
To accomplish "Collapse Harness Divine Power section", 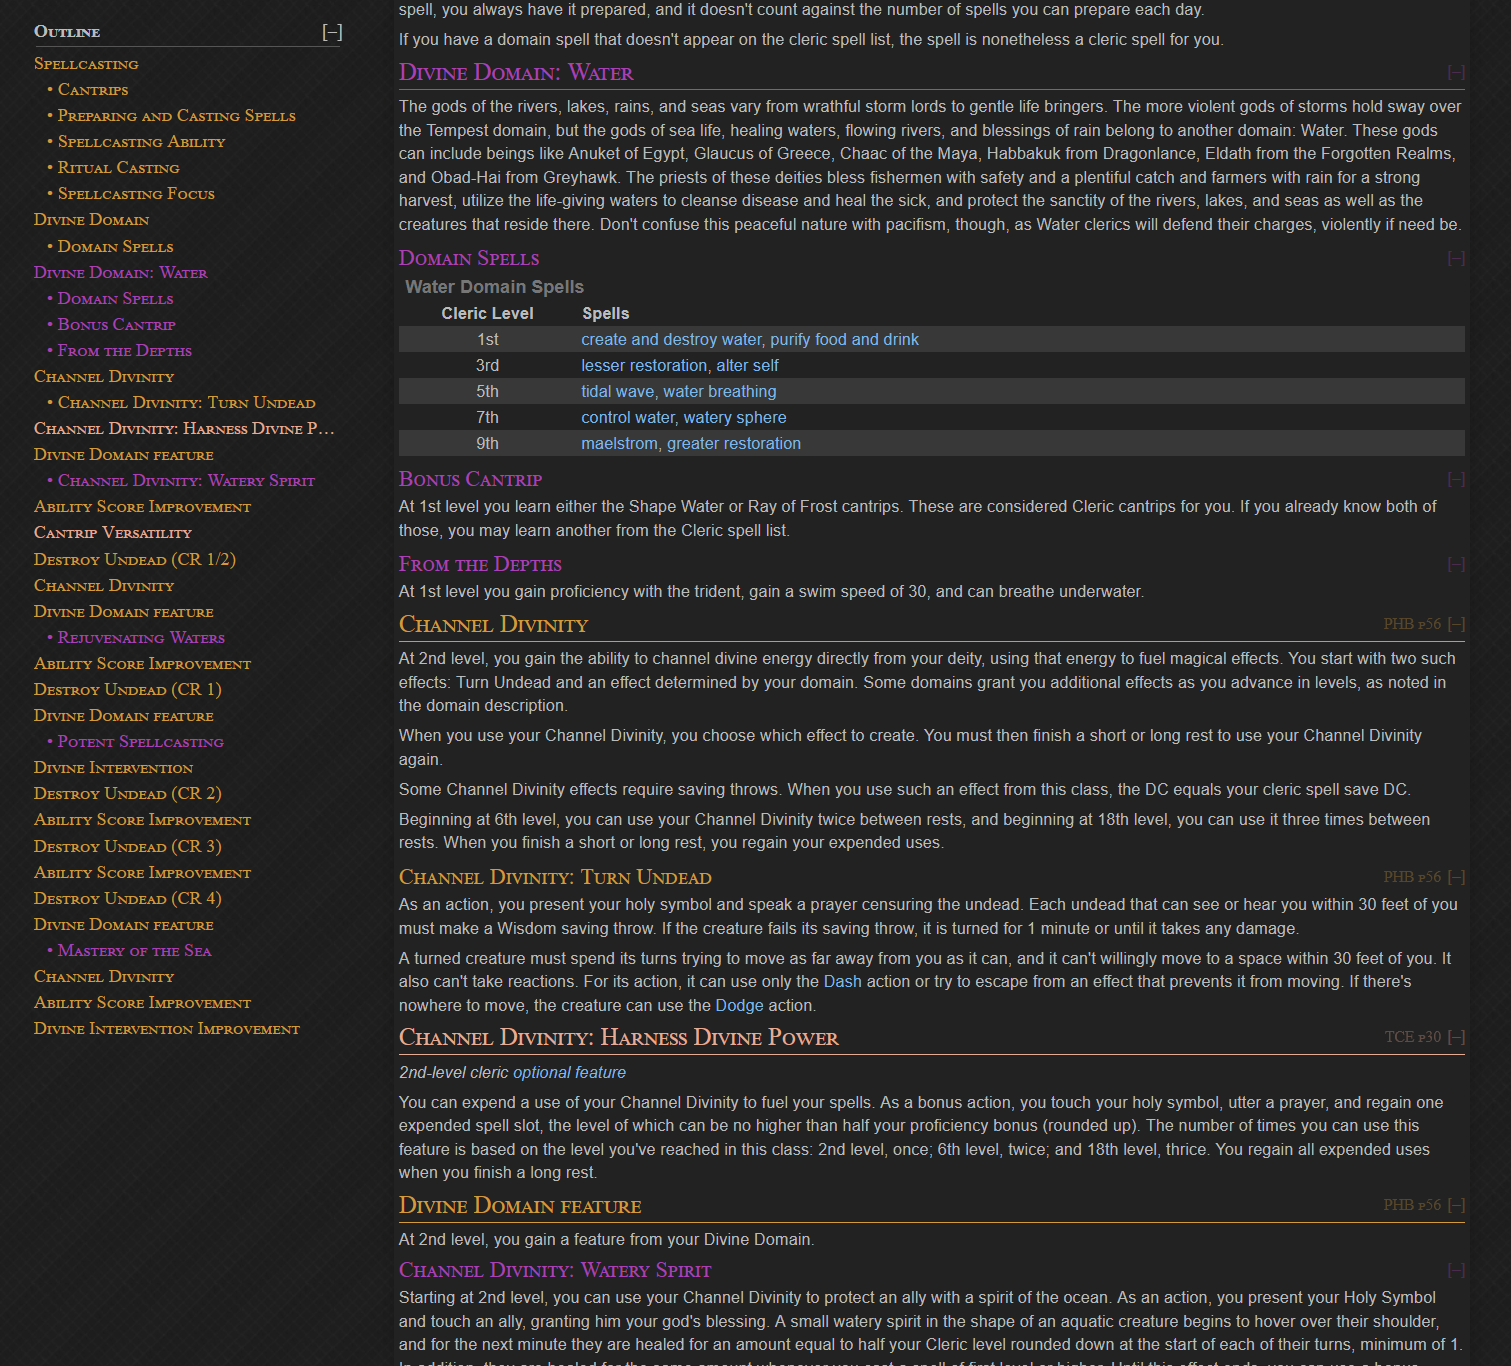I will click(1456, 1037).
